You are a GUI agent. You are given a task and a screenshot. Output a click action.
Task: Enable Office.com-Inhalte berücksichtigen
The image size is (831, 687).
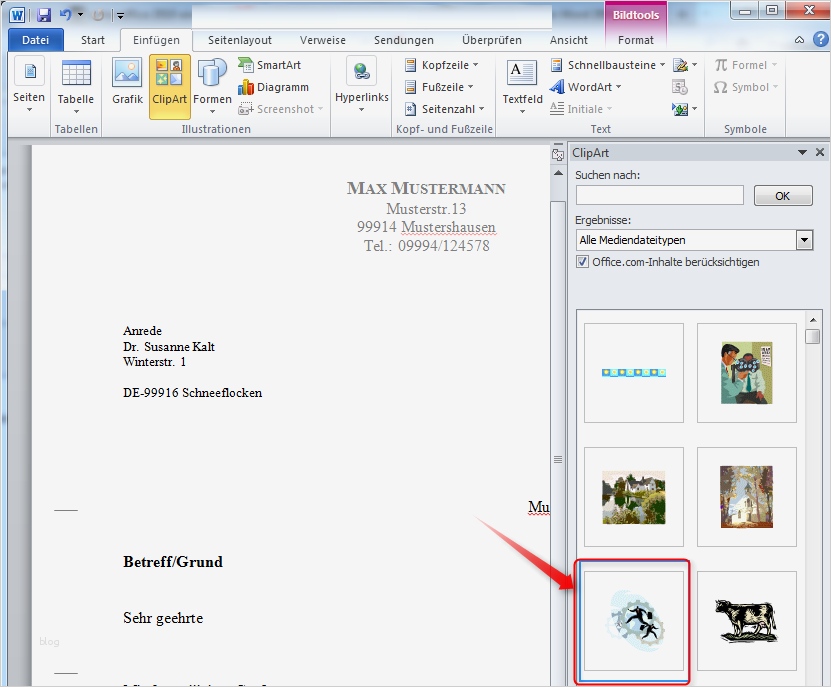pos(582,262)
